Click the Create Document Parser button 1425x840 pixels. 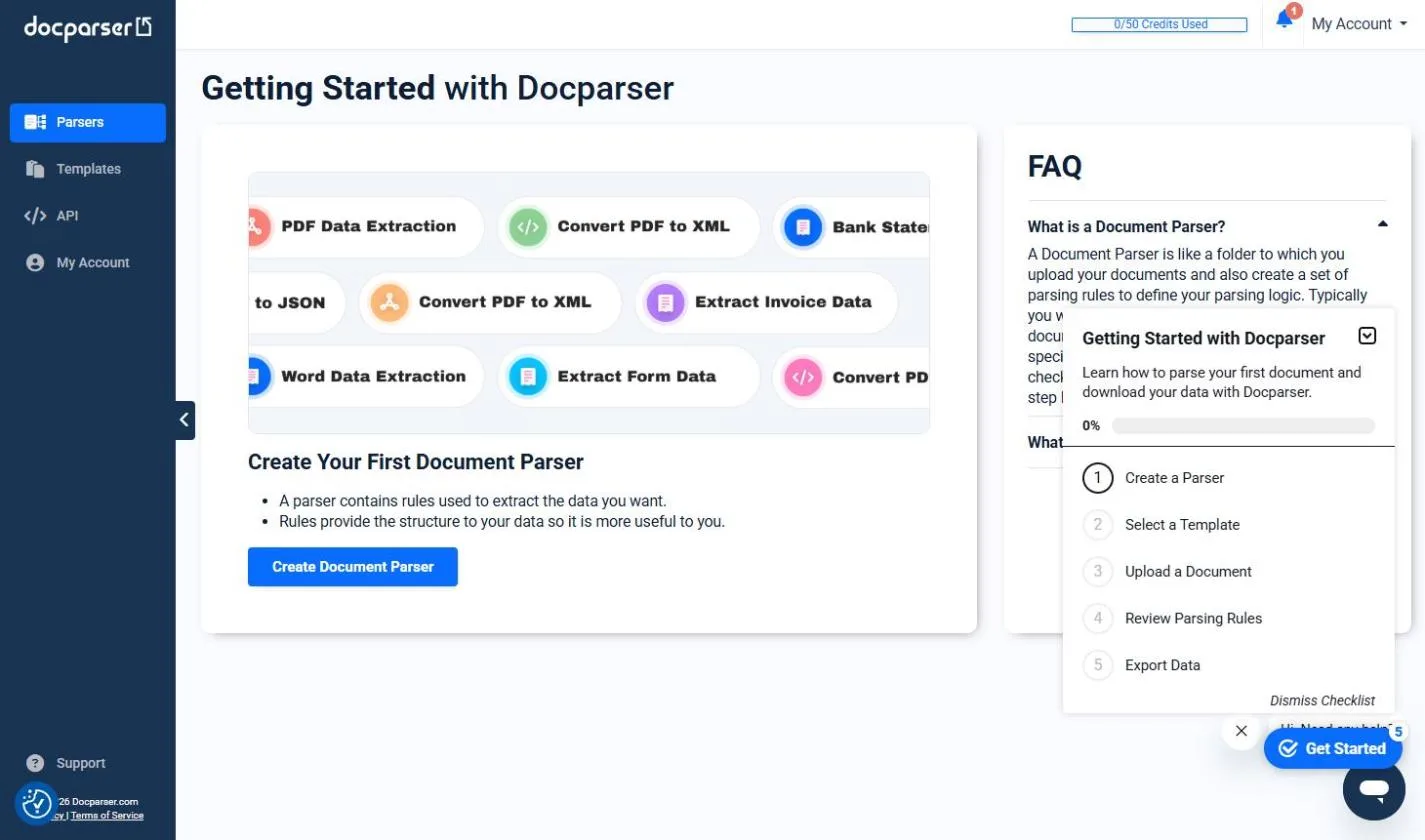(x=353, y=567)
